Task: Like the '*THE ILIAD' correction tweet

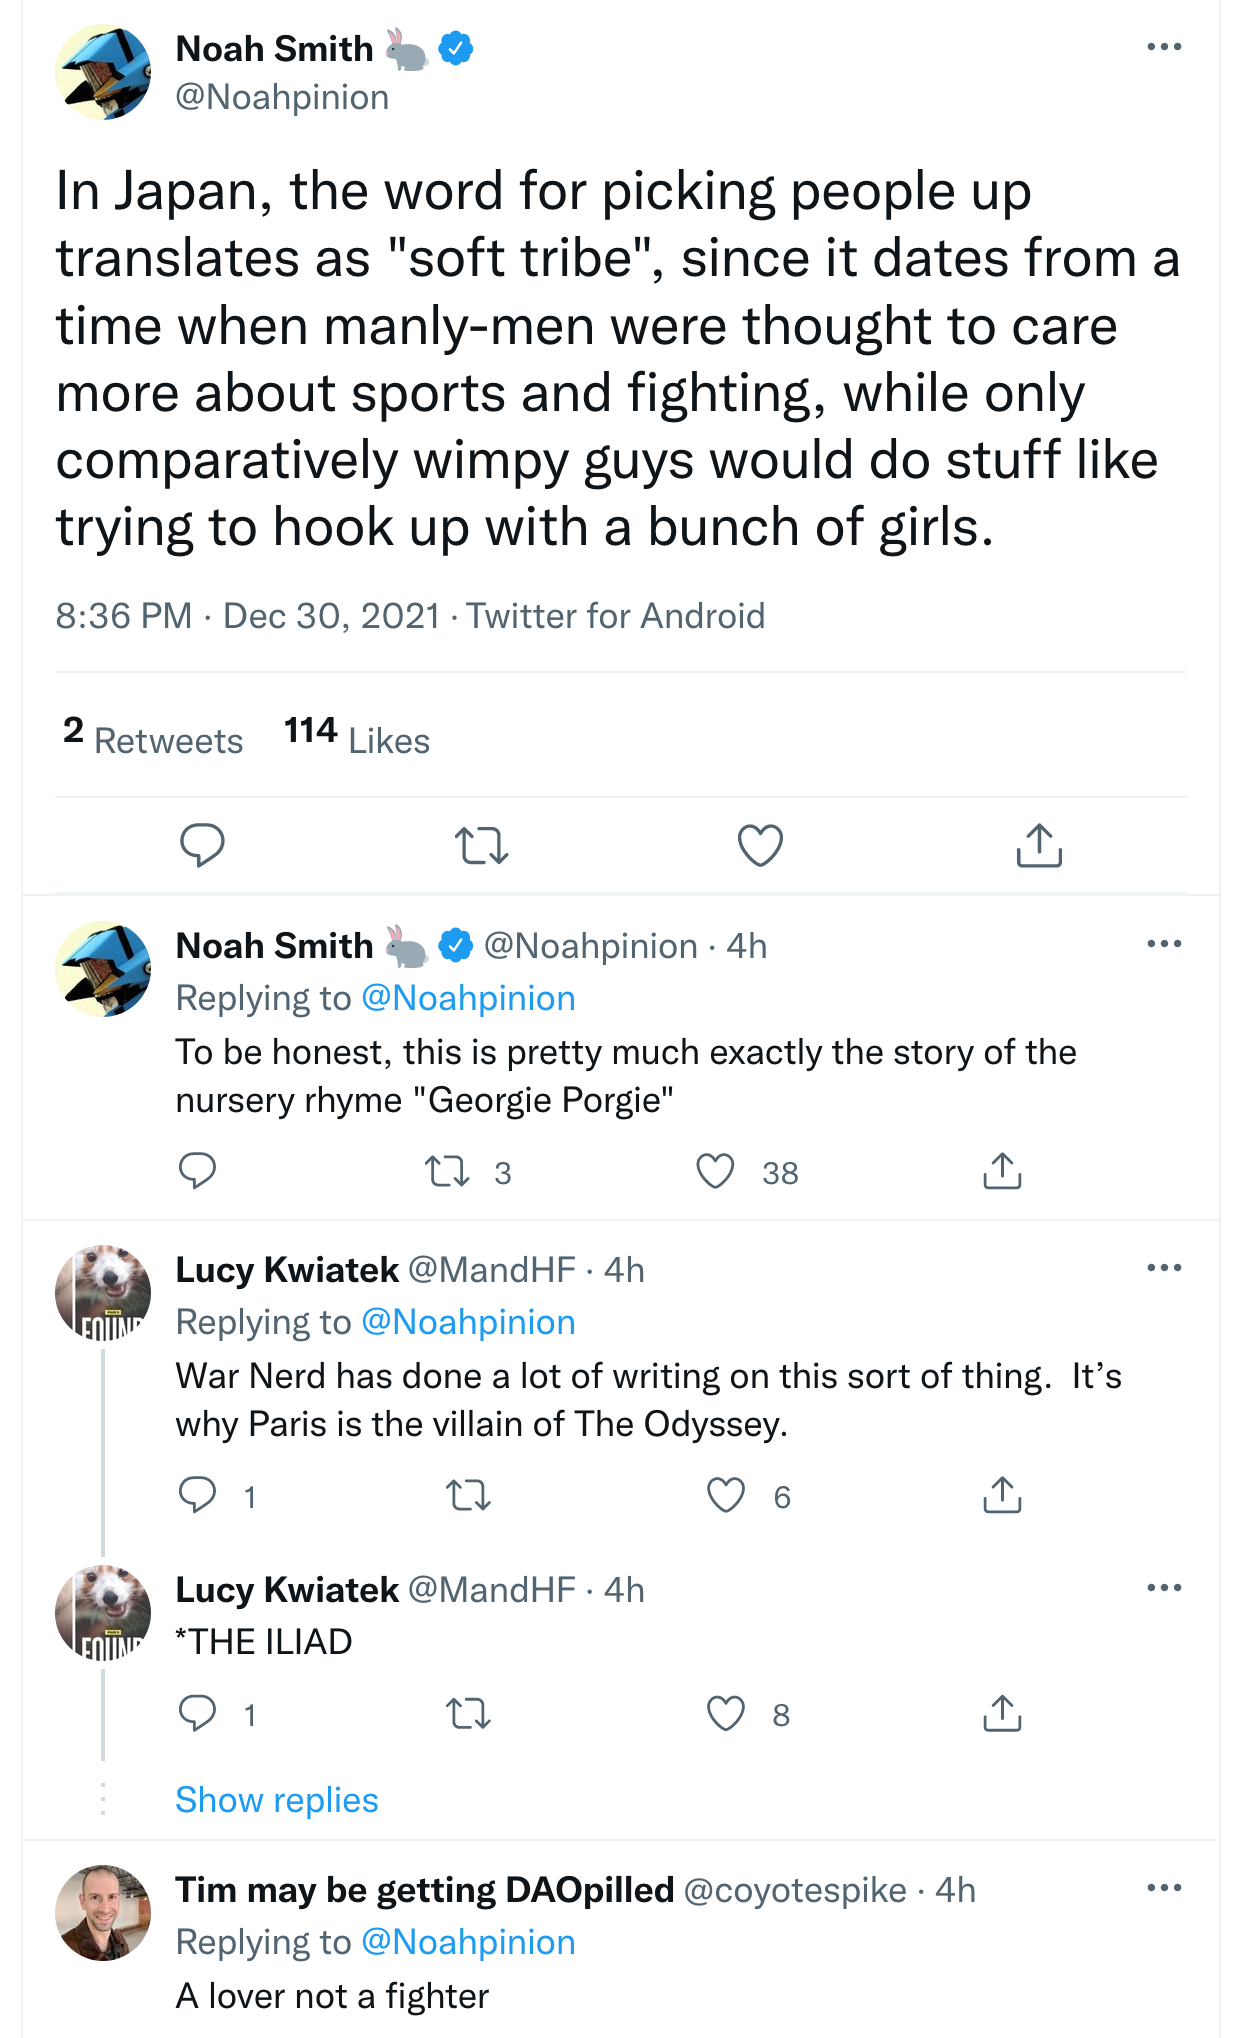Action: point(726,1714)
